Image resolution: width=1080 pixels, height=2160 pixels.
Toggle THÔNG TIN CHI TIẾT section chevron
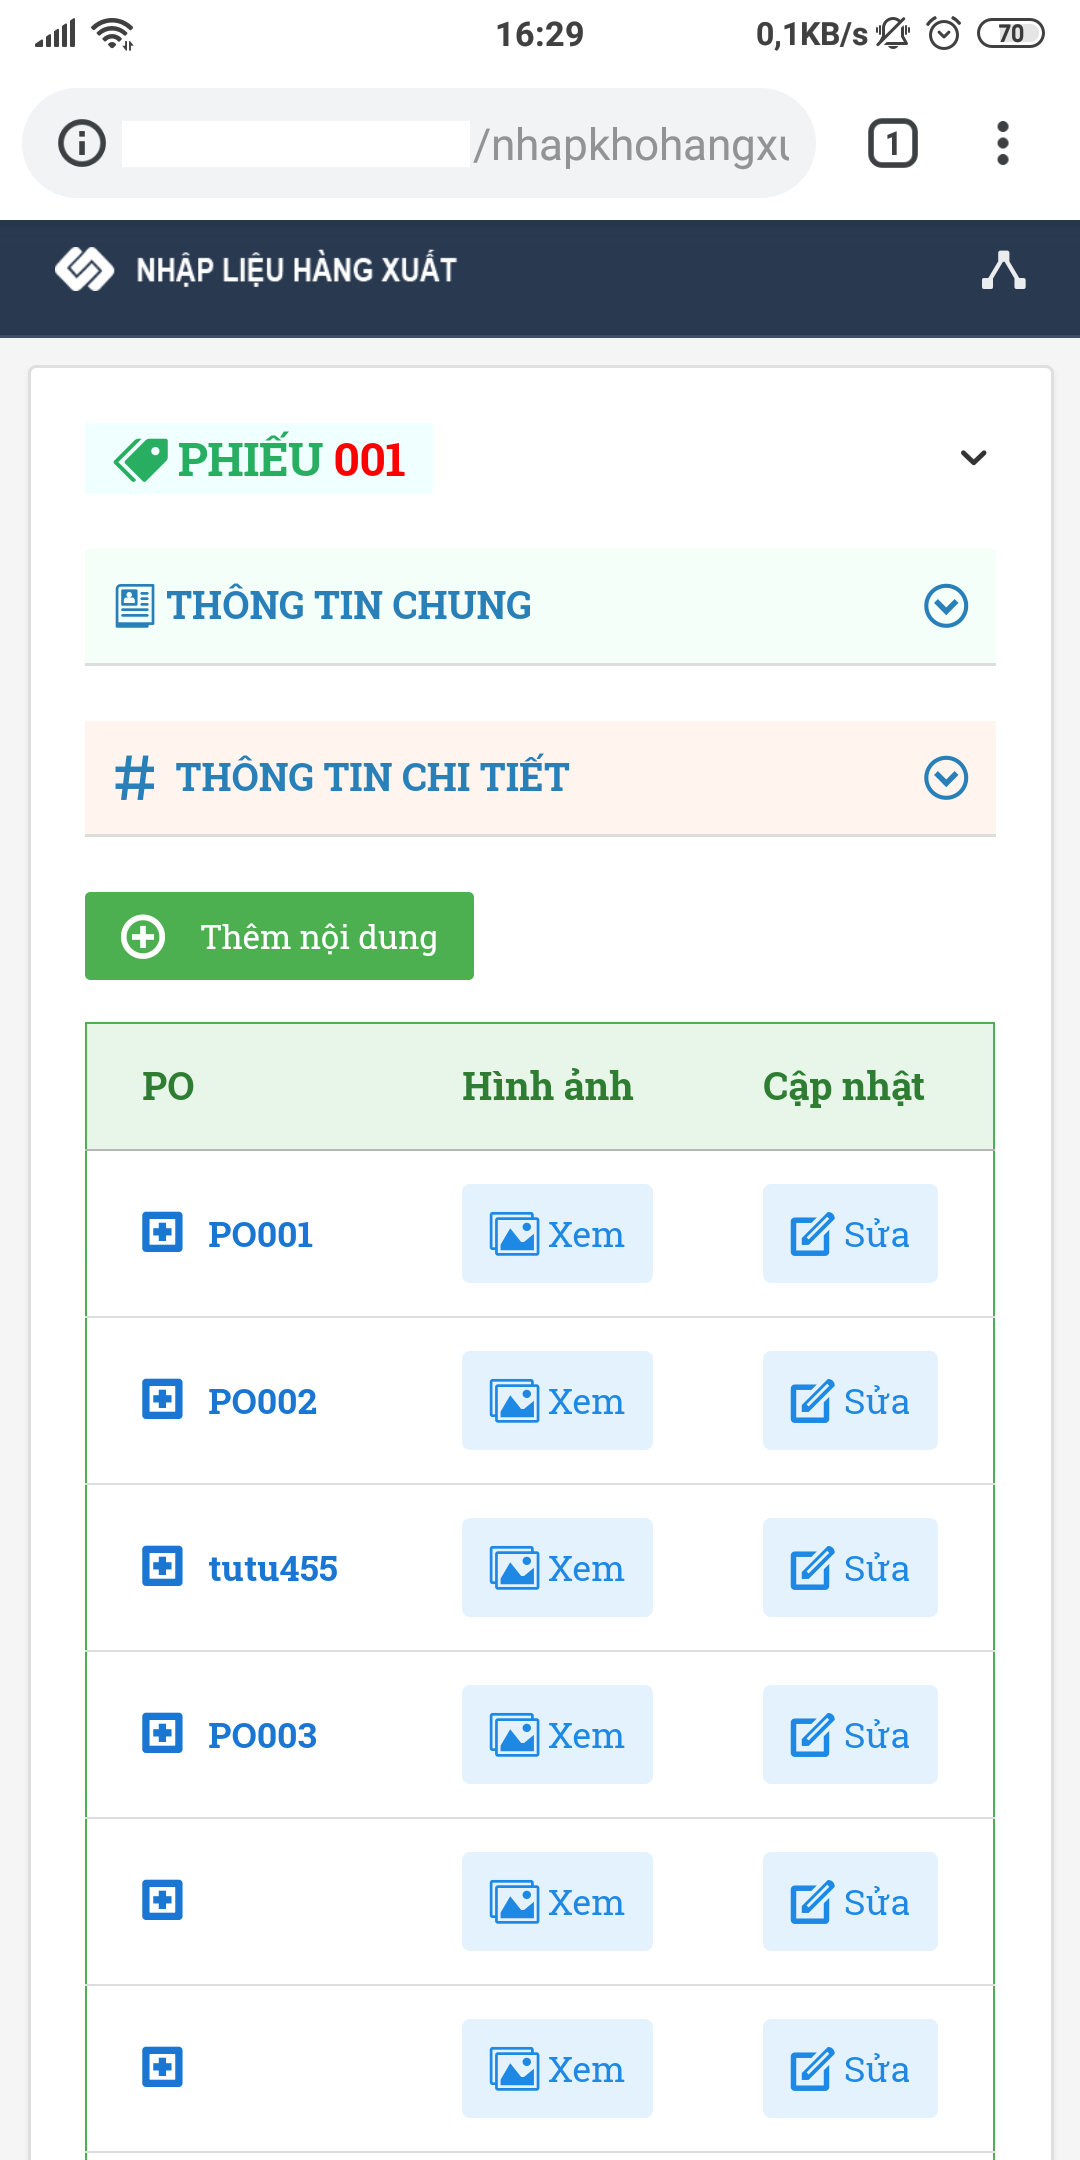coord(946,778)
